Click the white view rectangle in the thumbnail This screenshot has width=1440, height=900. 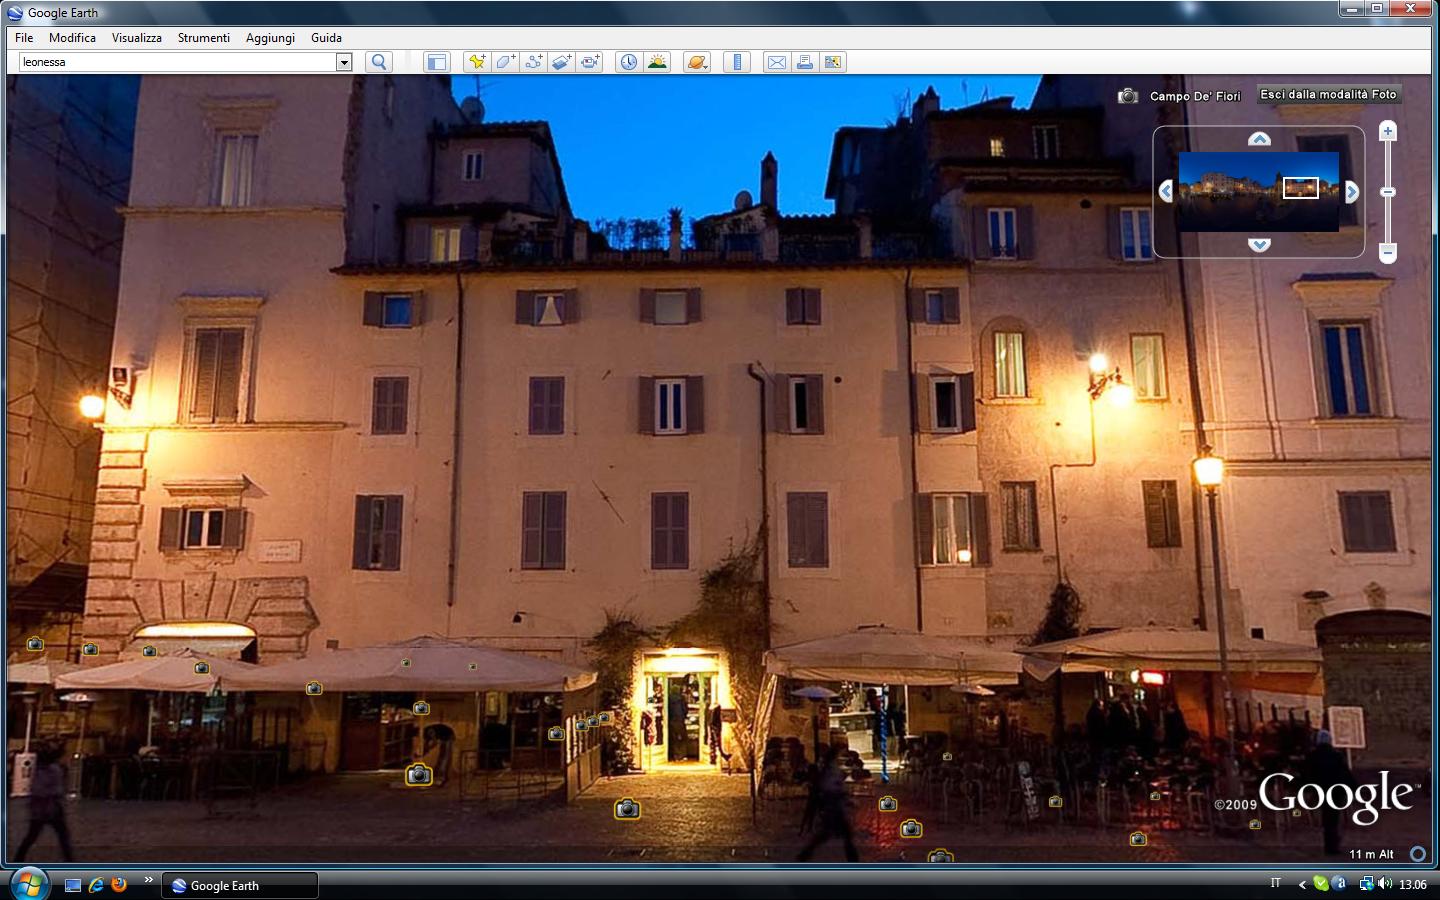coord(1301,188)
